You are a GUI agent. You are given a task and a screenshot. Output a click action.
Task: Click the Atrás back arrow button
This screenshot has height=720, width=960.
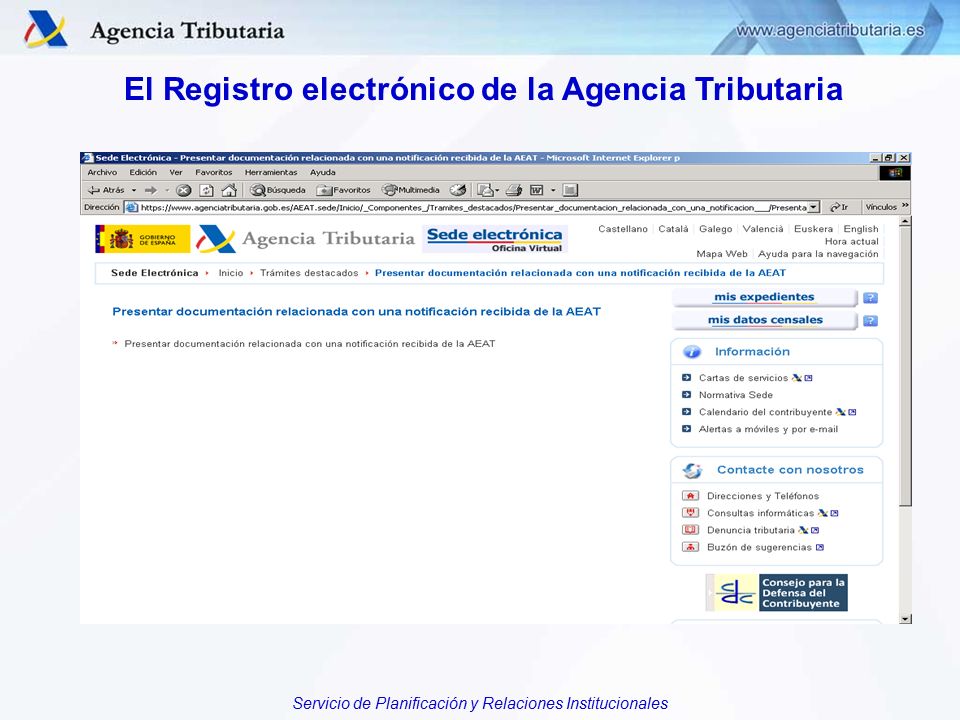106,190
